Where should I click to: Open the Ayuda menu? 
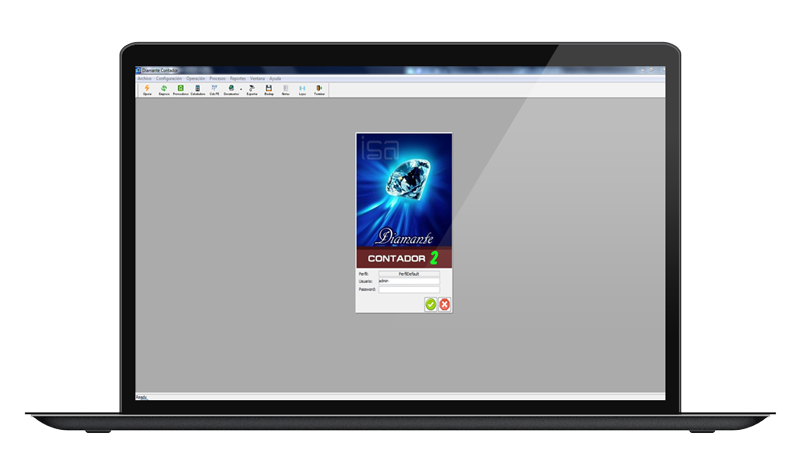[x=275, y=79]
